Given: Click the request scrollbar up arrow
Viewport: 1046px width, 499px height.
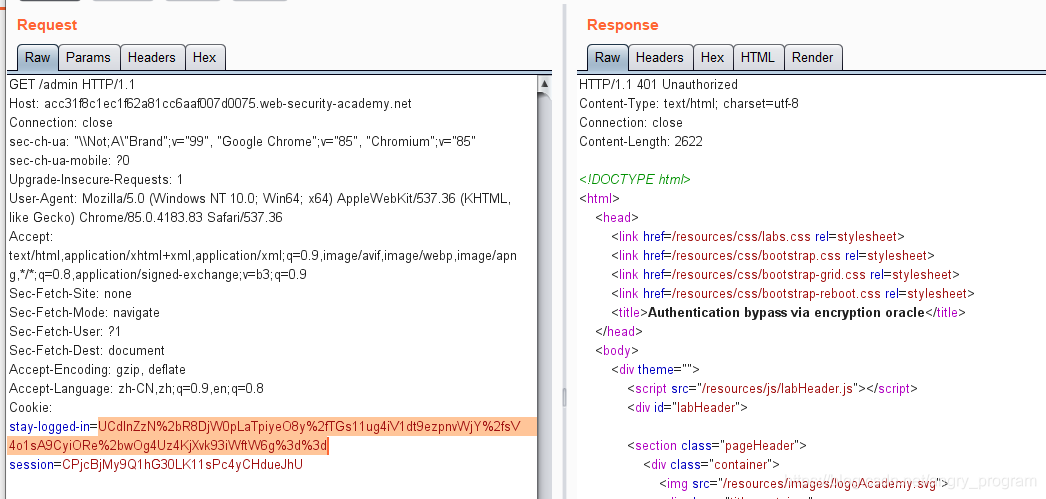Looking at the screenshot, I should pos(544,84).
